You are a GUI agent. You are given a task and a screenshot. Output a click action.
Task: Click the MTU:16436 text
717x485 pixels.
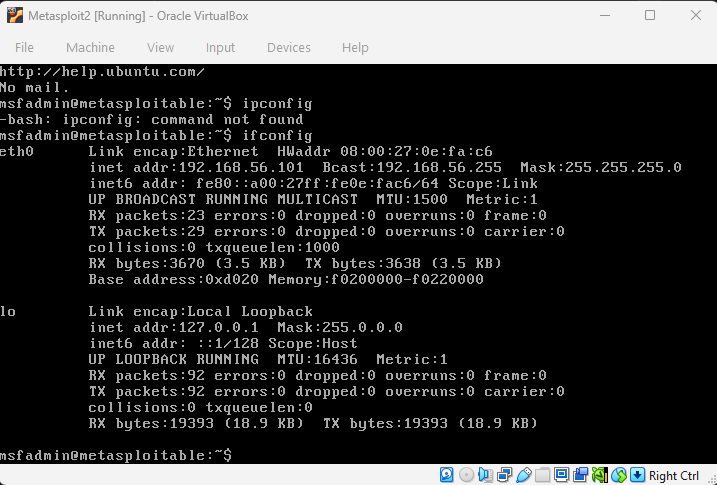[317, 359]
